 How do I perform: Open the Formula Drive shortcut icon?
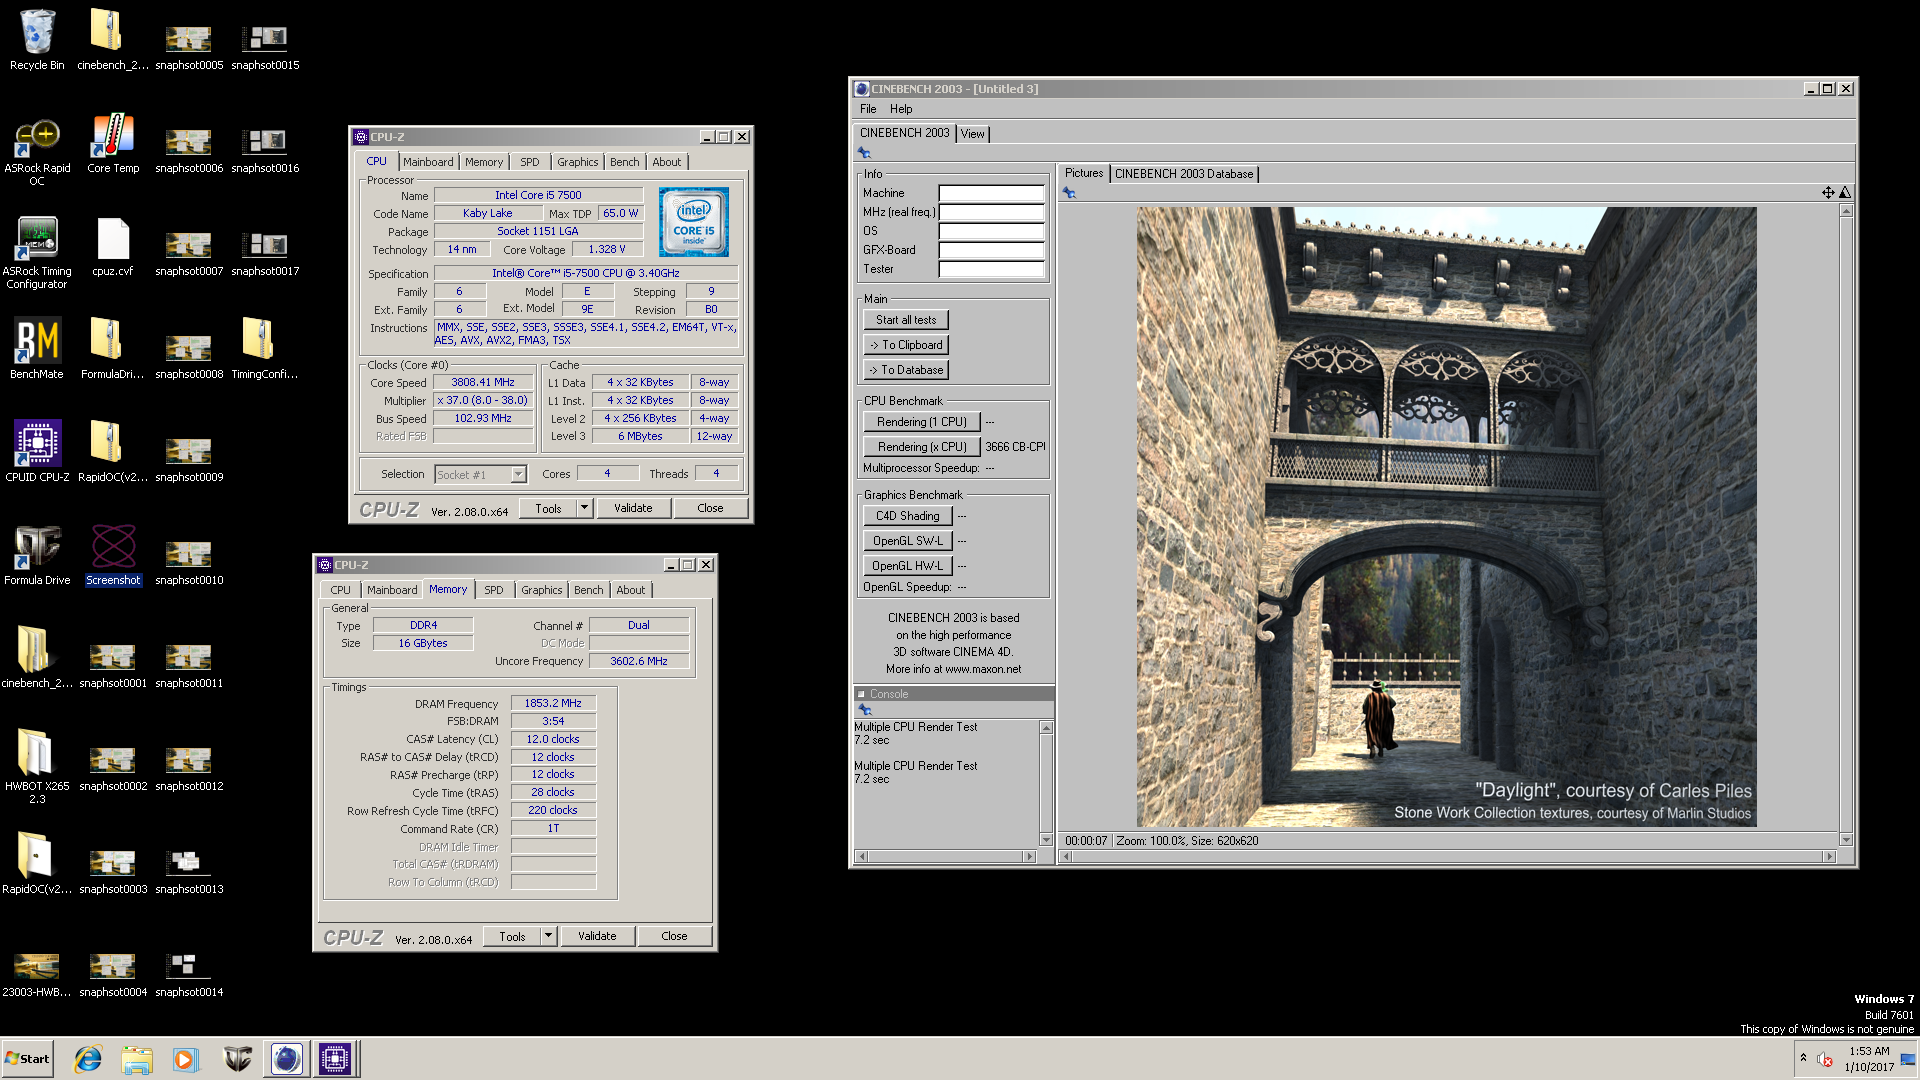(x=37, y=555)
